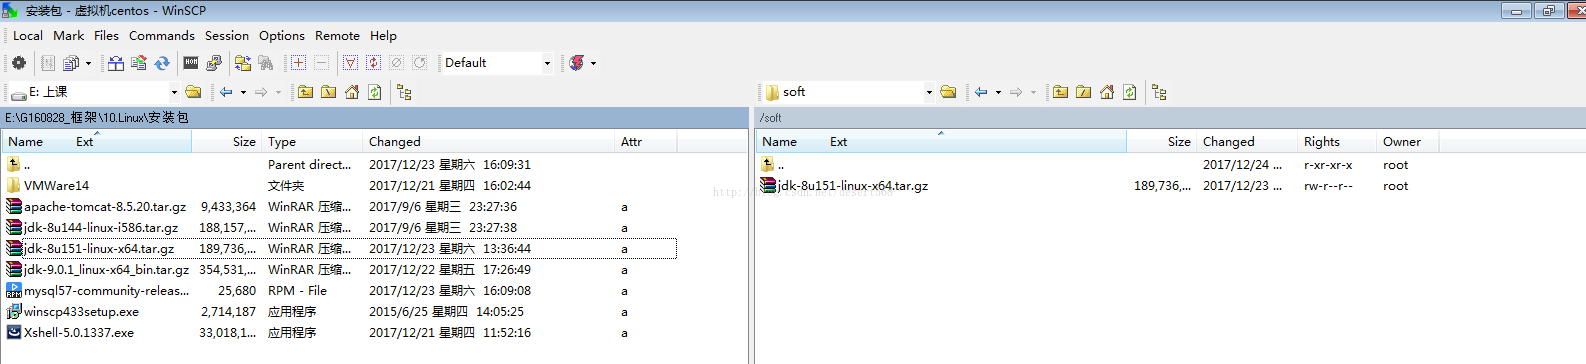Select the VMWare14 folder
This screenshot has width=1586, height=364.
tap(56, 186)
